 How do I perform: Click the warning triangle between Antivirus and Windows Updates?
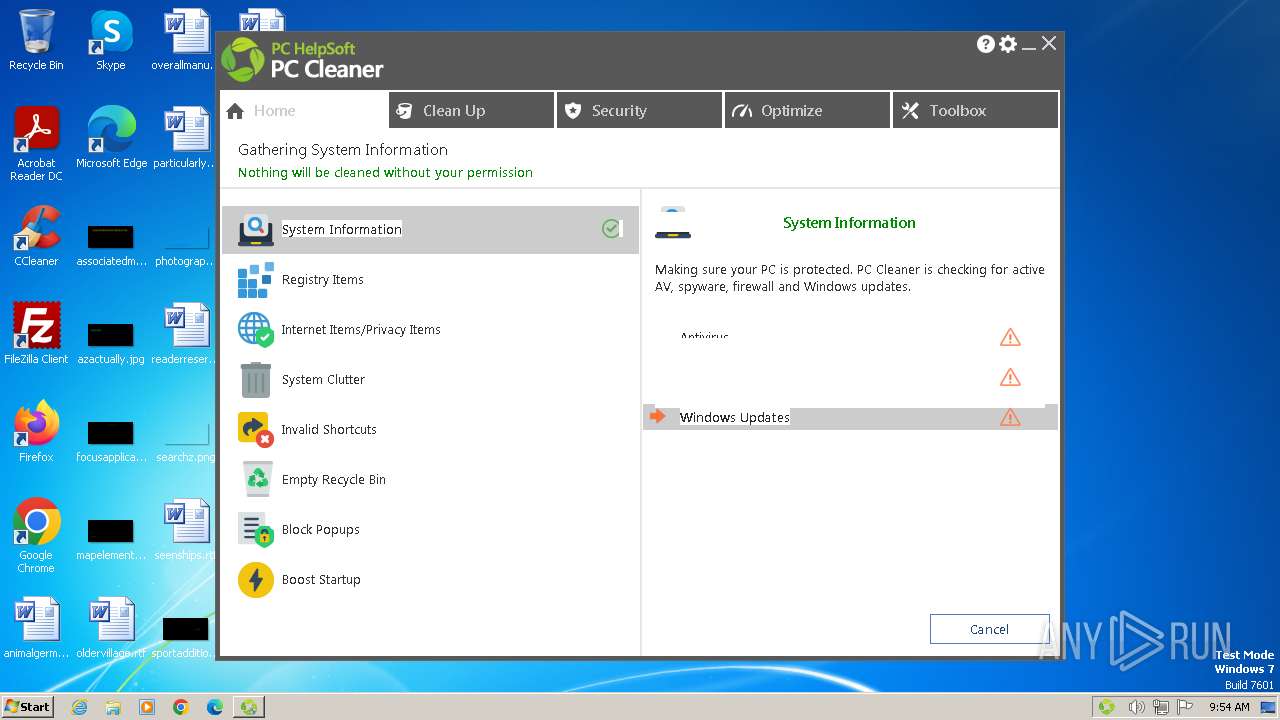pos(1010,377)
